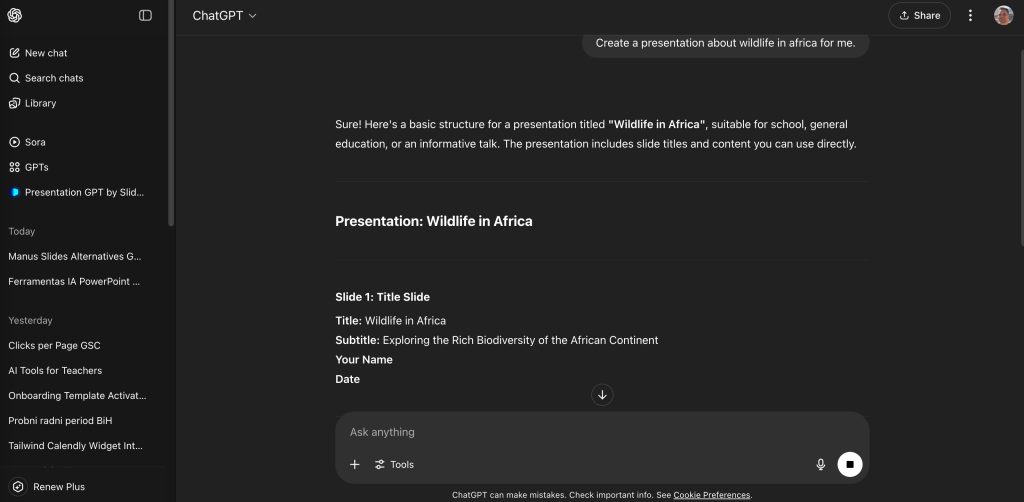Viewport: 1024px width, 502px height.
Task: Jump to bottom with the down arrow
Action: click(602, 394)
